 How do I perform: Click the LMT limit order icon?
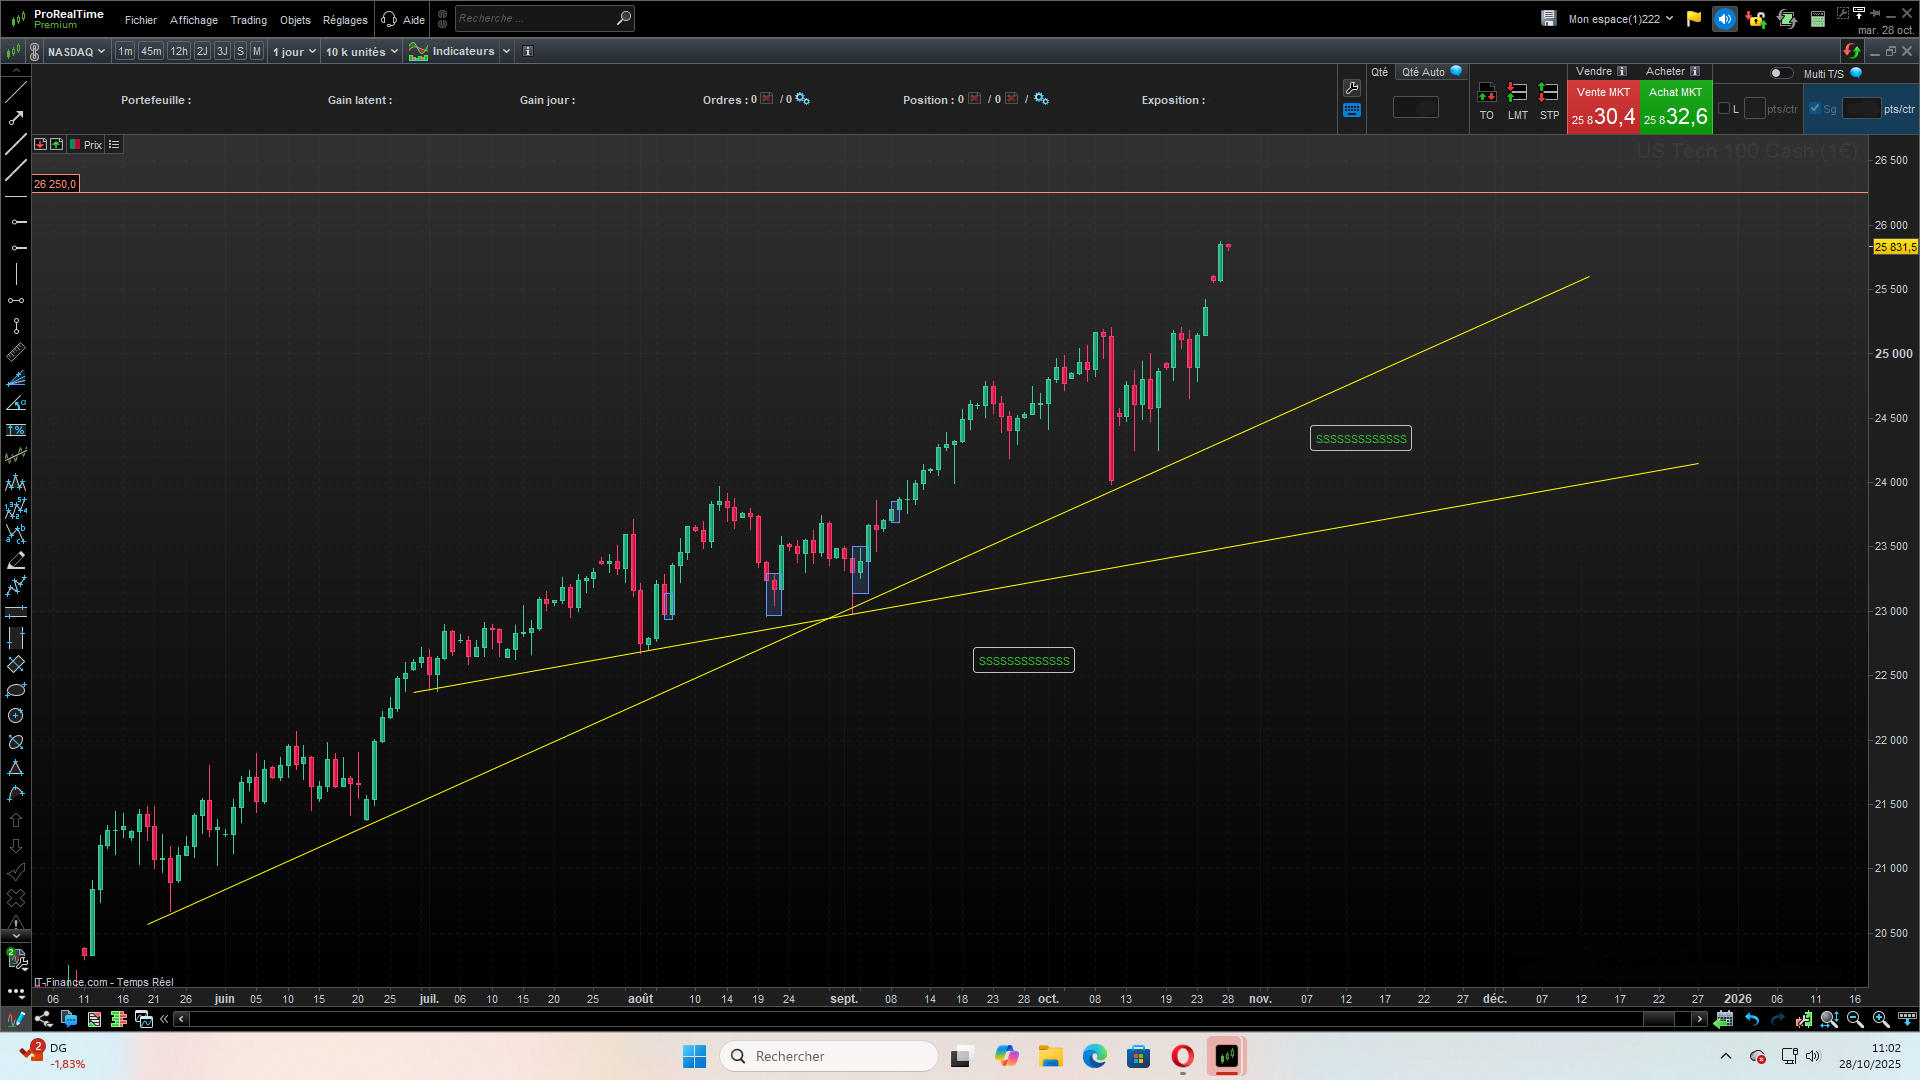(1517, 93)
